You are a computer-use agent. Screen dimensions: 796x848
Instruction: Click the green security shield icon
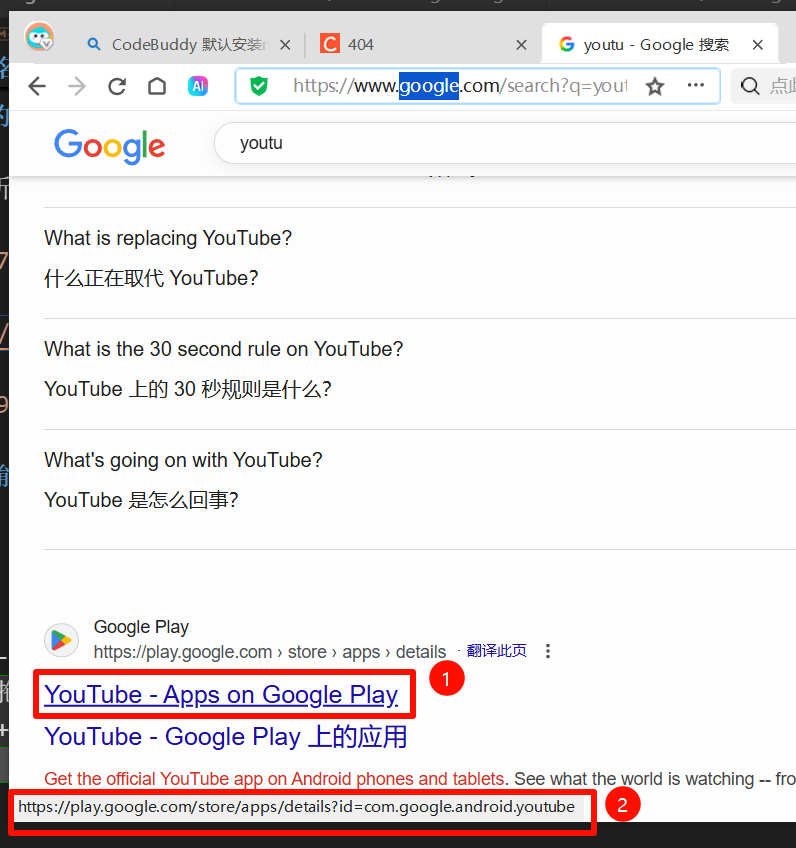(259, 85)
